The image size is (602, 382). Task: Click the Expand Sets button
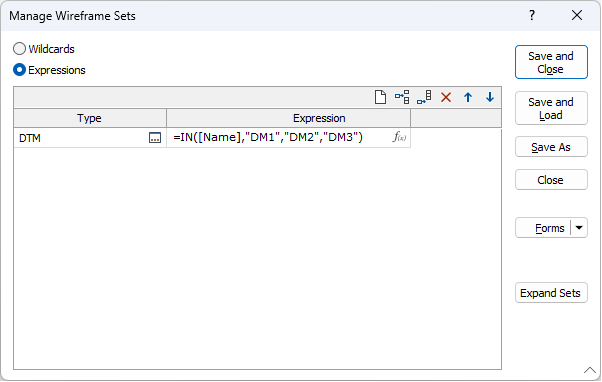tap(551, 293)
